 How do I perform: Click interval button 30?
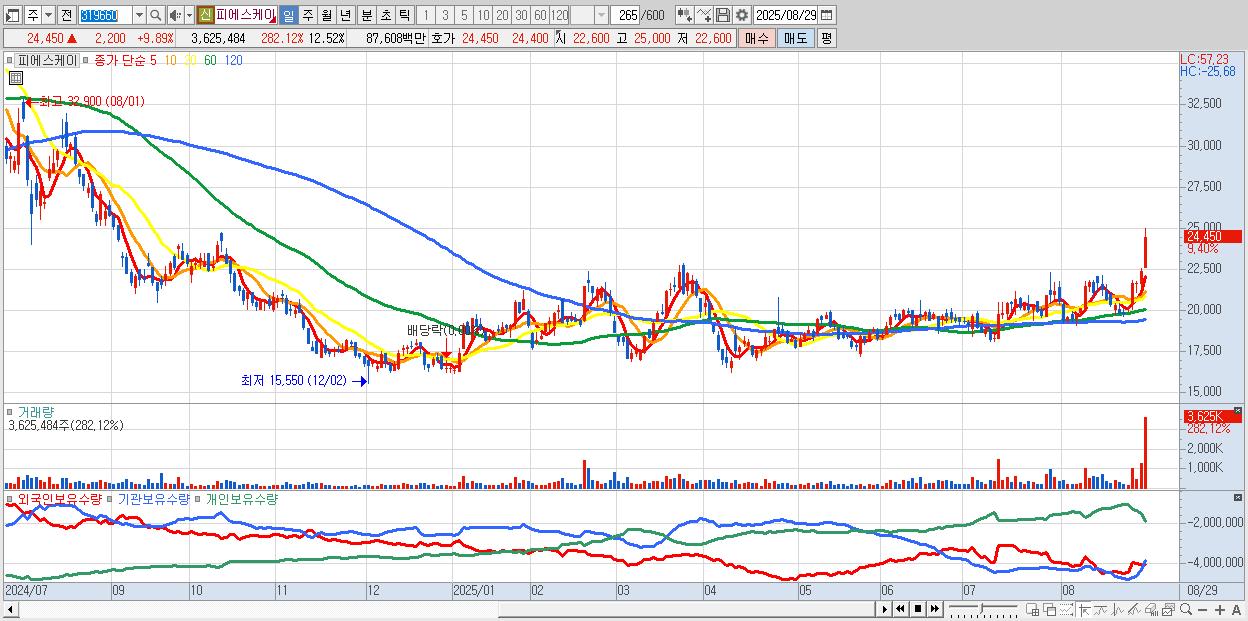coord(521,15)
